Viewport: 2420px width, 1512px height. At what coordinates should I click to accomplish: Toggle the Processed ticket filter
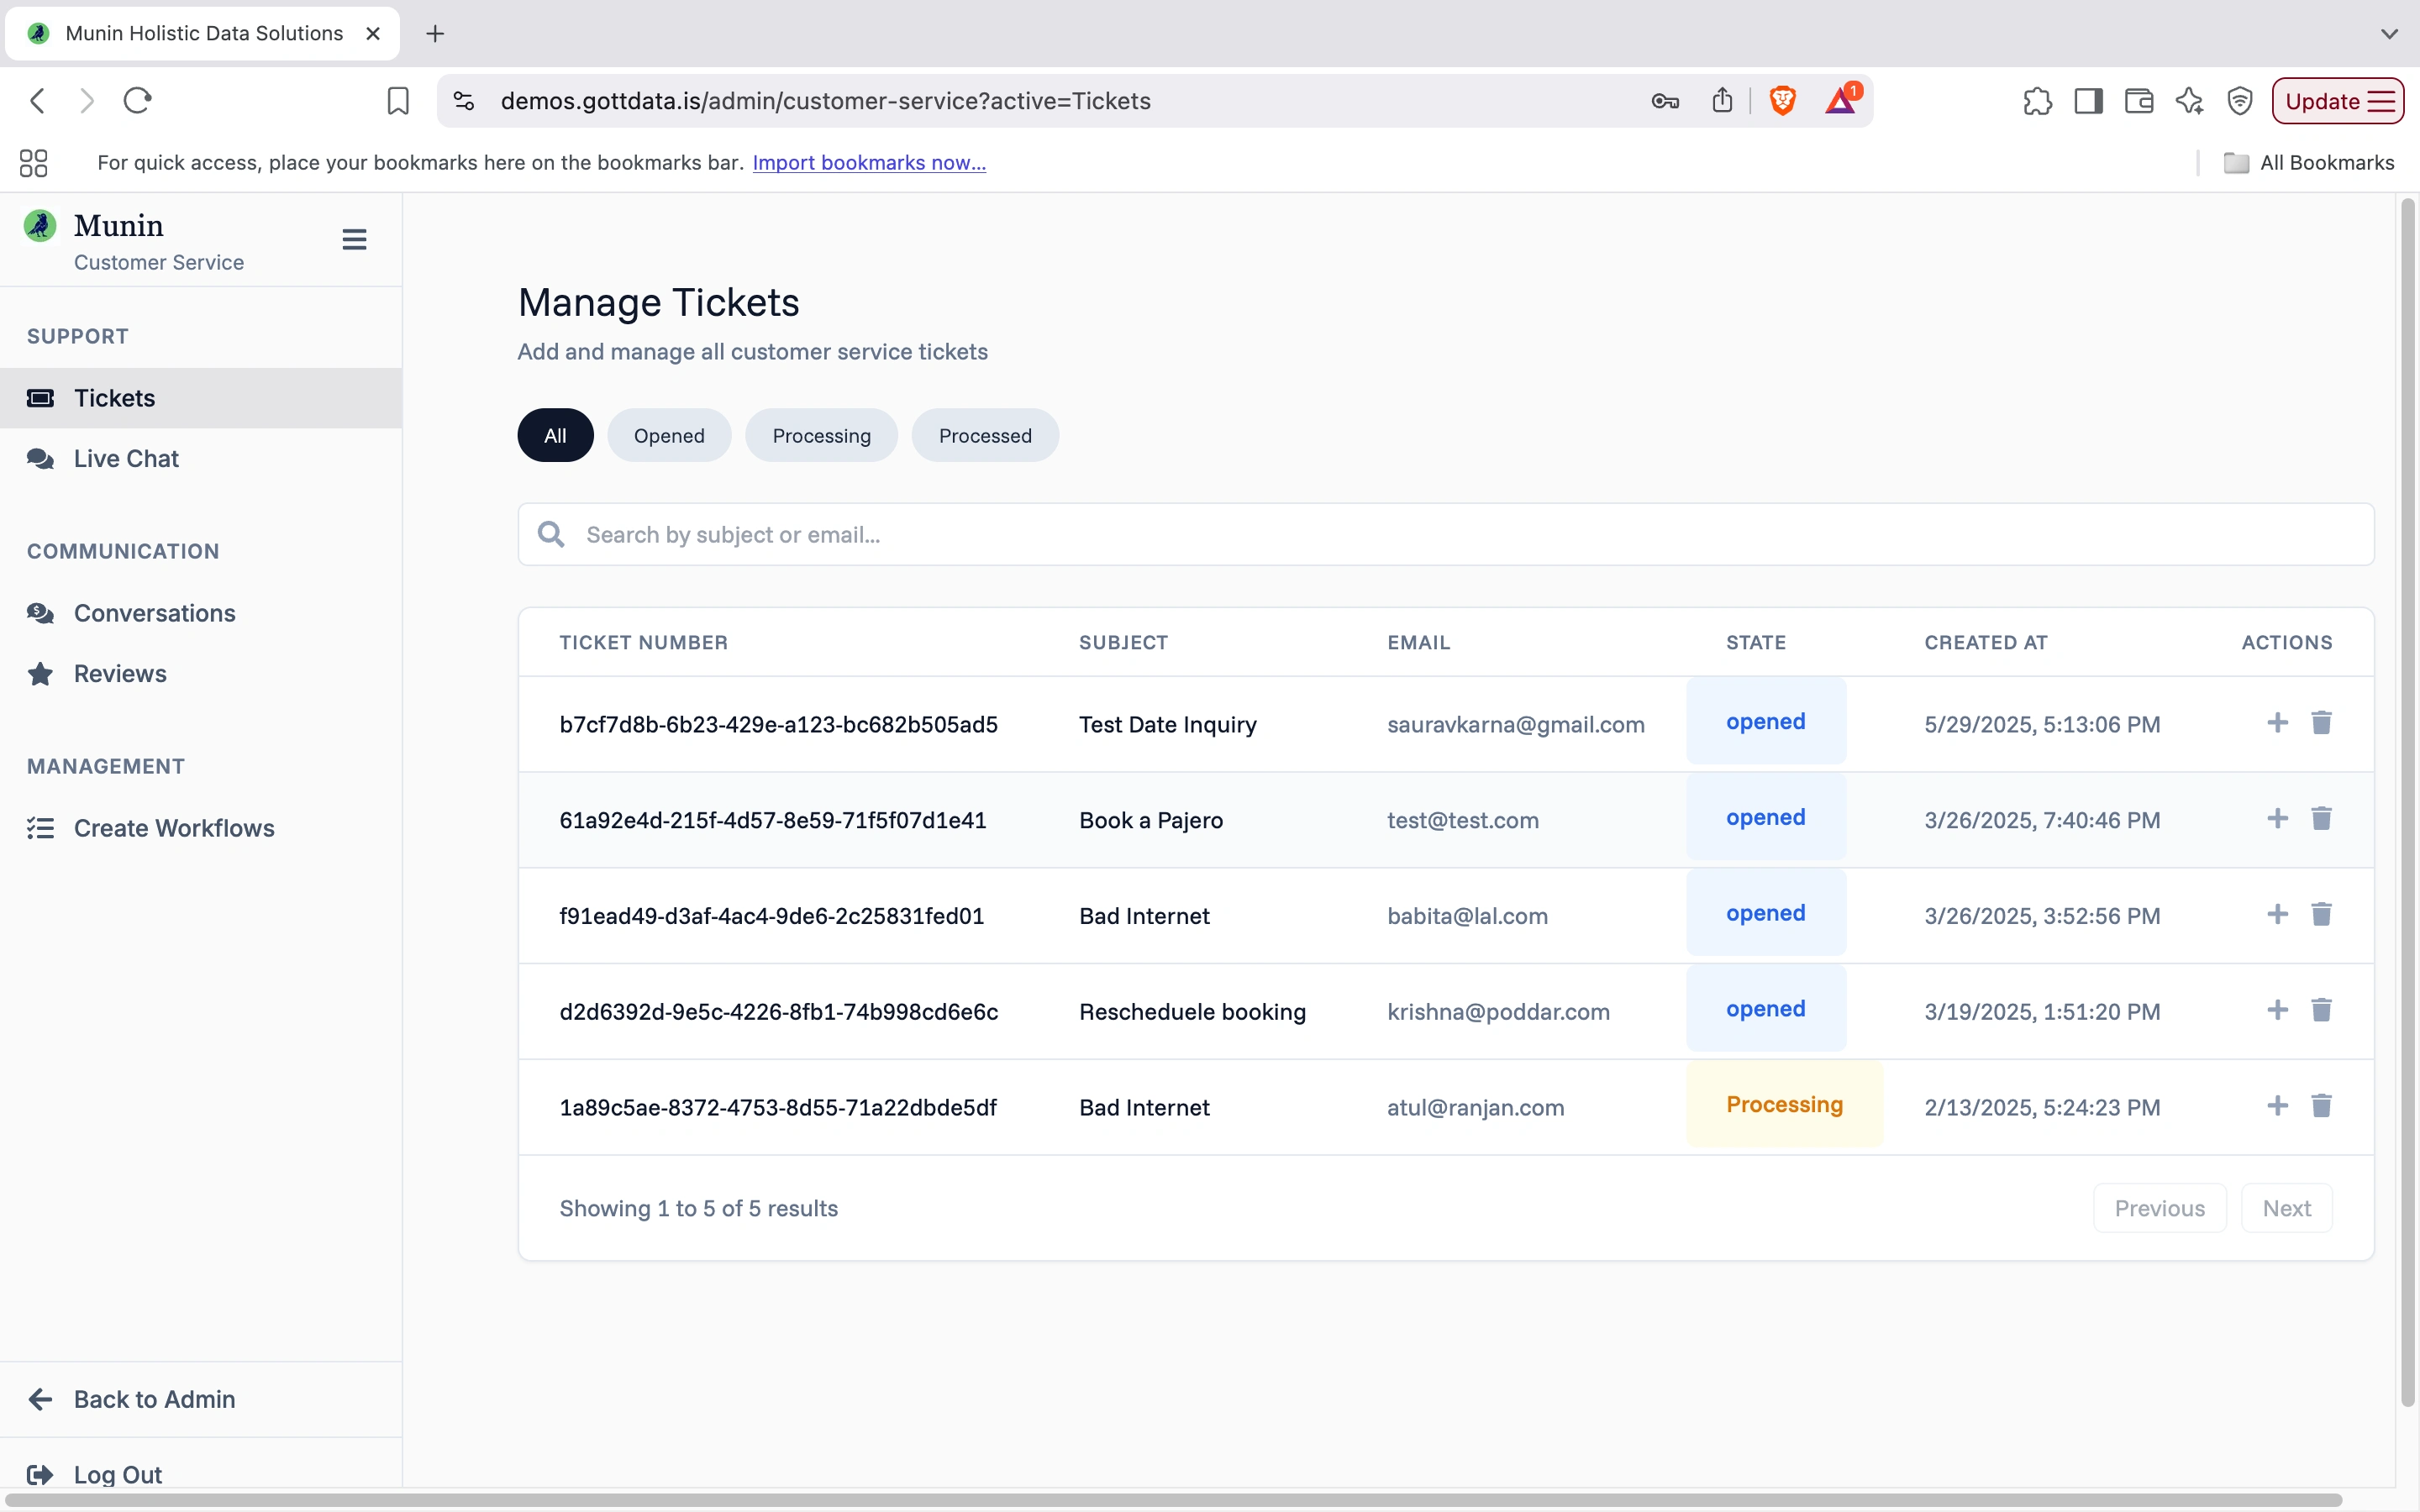tap(984, 435)
